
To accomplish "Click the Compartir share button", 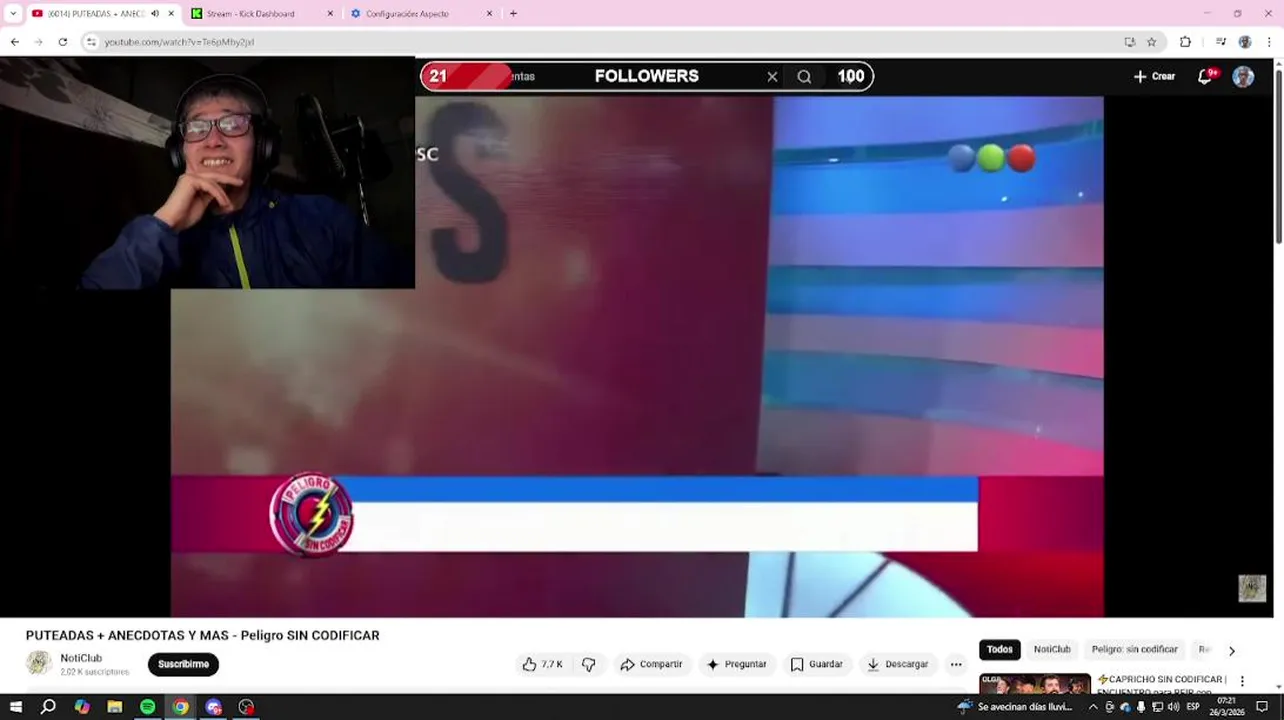I will [651, 664].
